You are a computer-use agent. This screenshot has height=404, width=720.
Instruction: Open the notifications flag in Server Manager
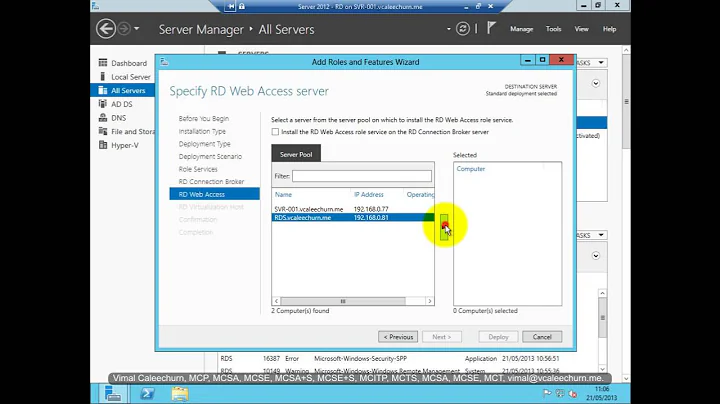coord(491,28)
